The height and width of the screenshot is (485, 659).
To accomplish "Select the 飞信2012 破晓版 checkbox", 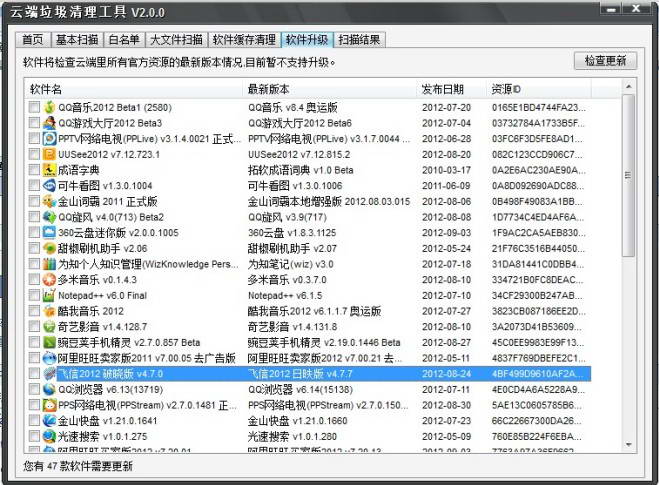I will [34, 374].
